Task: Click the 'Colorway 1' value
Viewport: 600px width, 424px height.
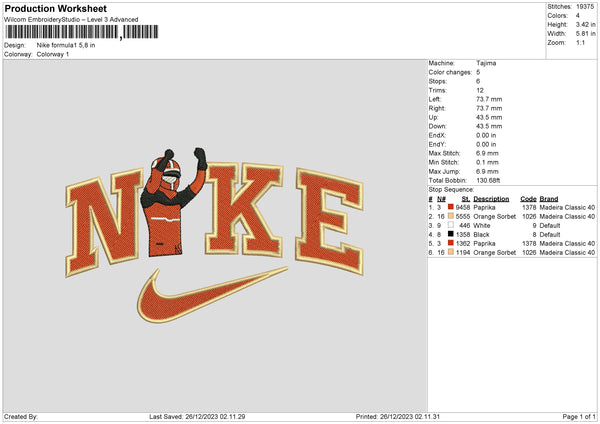Action: (x=53, y=54)
